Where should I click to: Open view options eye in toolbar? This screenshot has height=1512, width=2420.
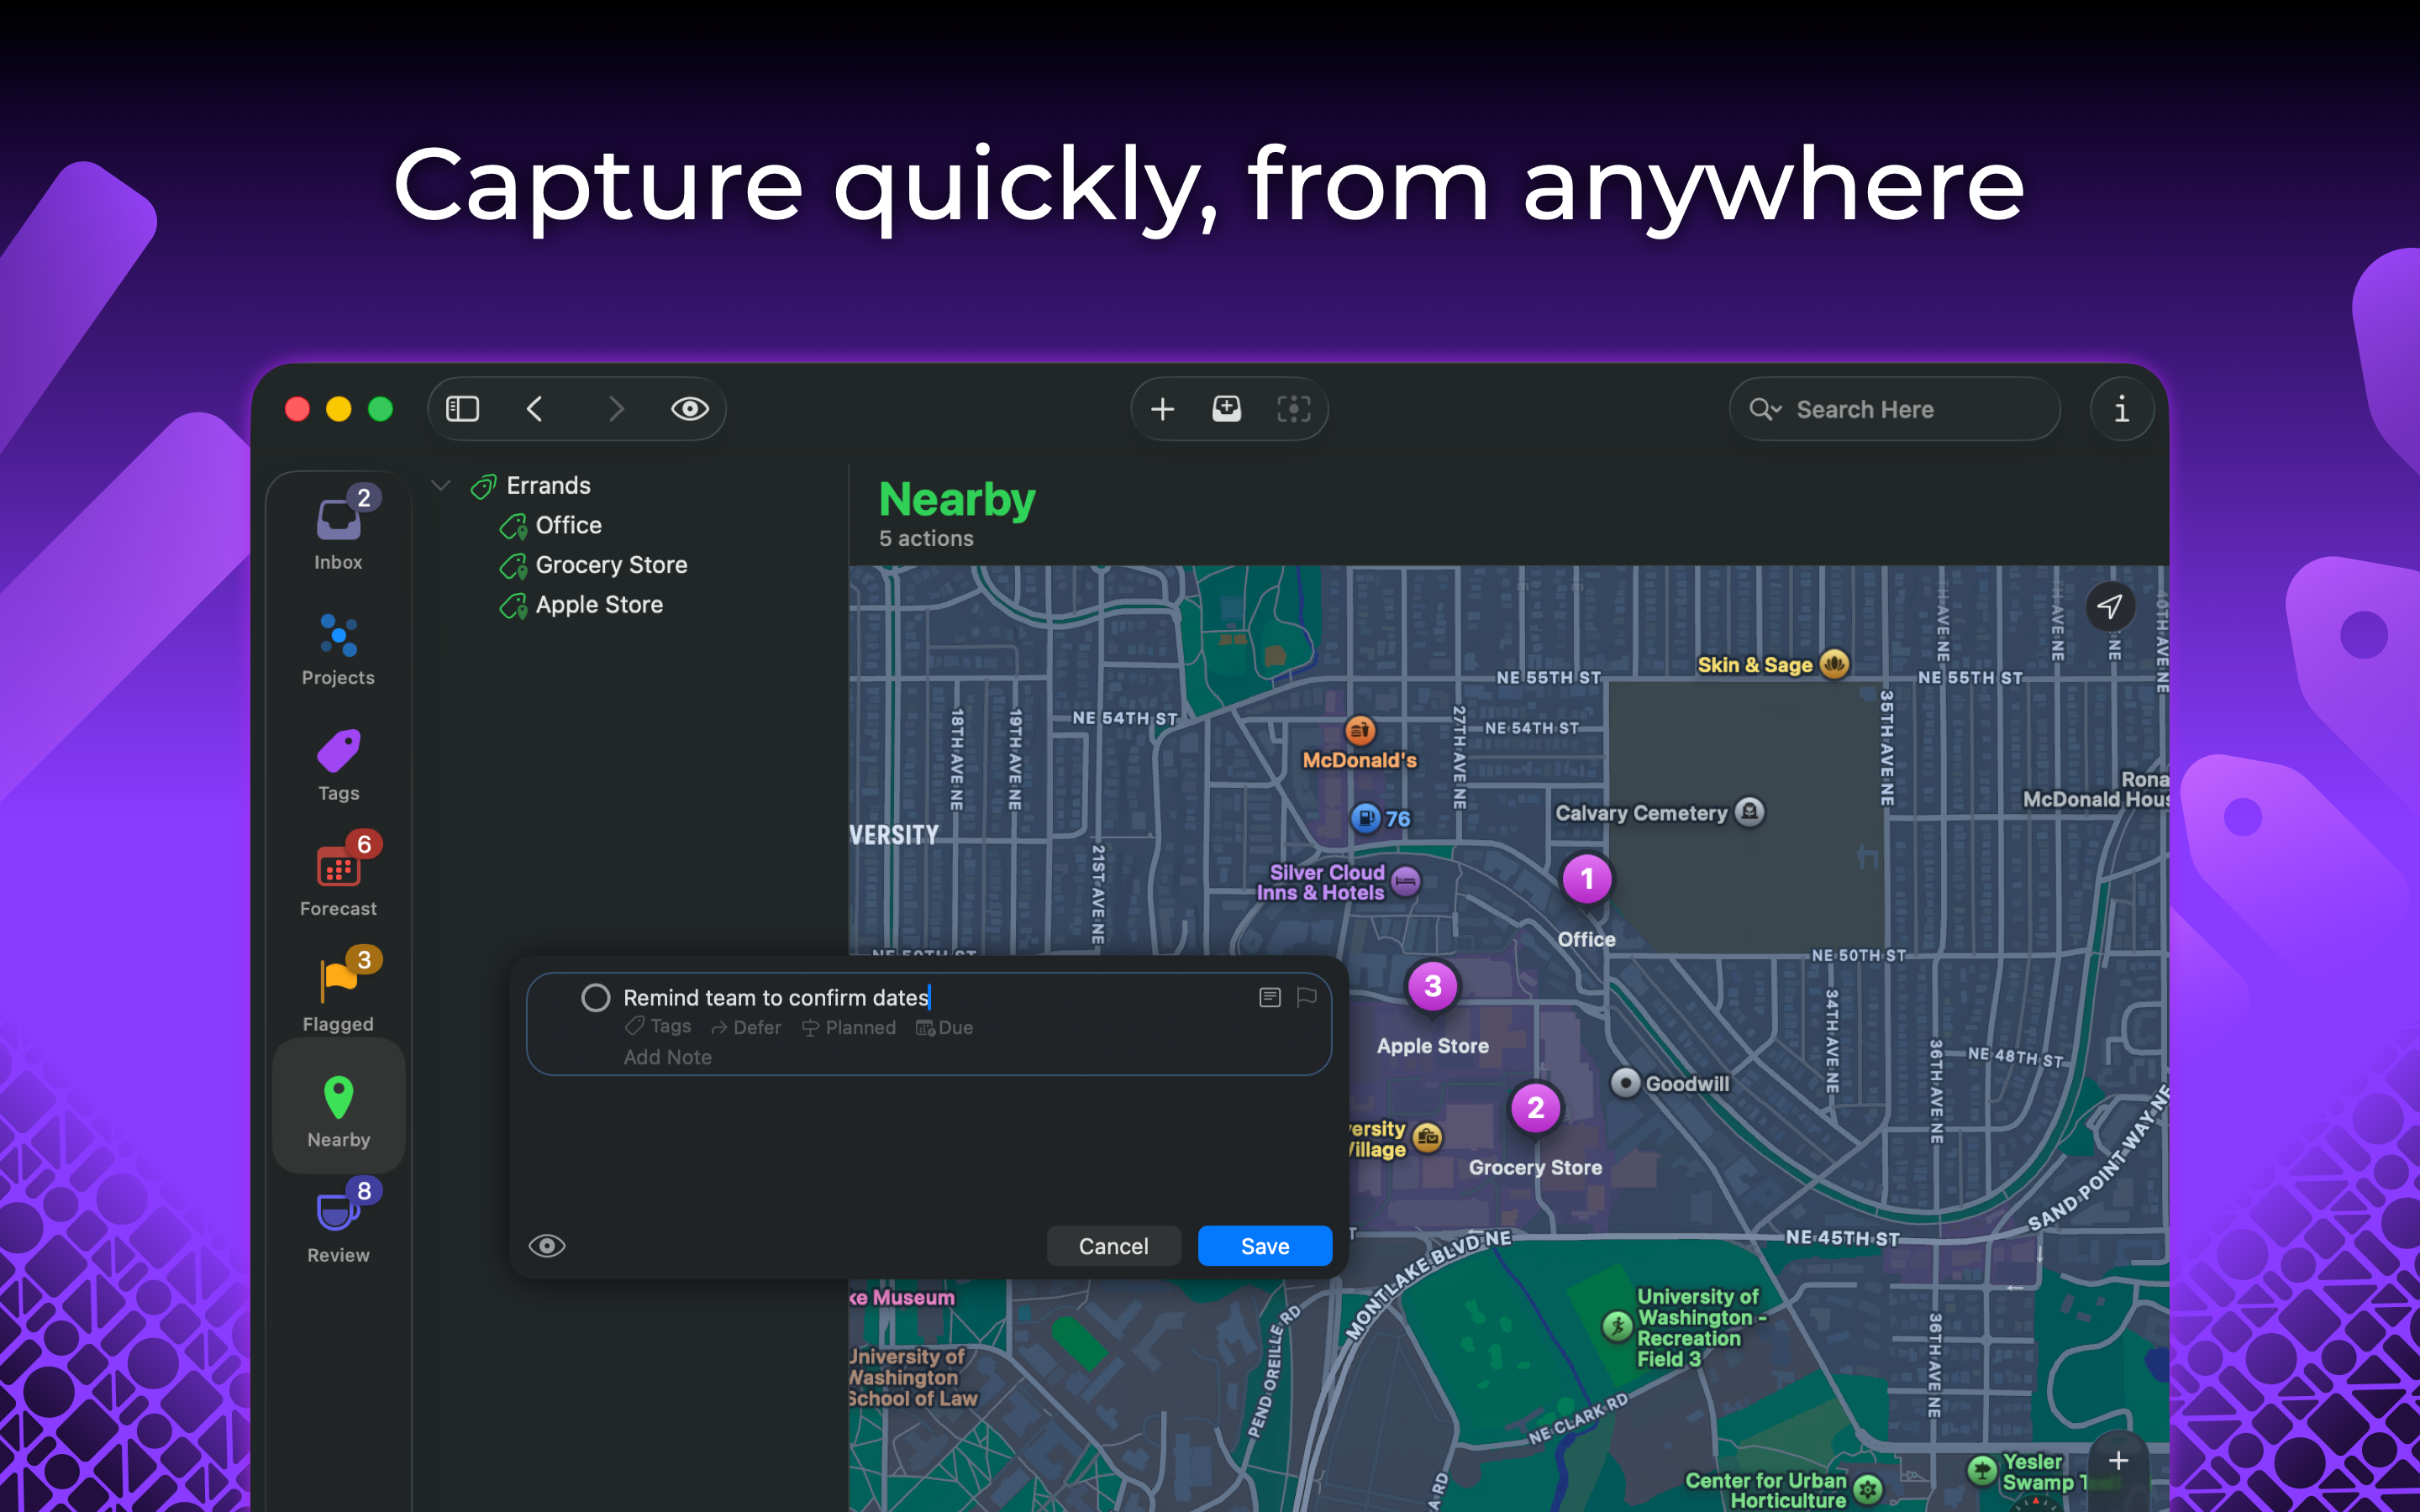coord(690,409)
